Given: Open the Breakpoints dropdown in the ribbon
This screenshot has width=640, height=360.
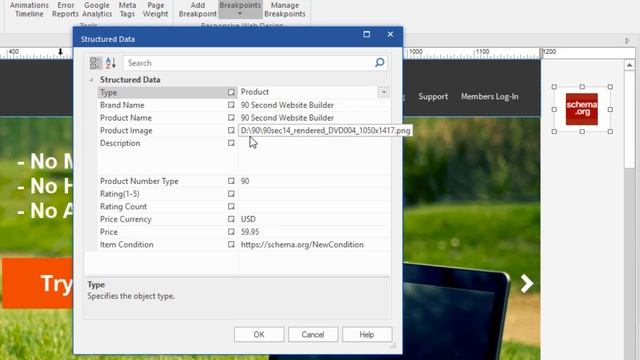Looking at the screenshot, I should pos(240,9).
